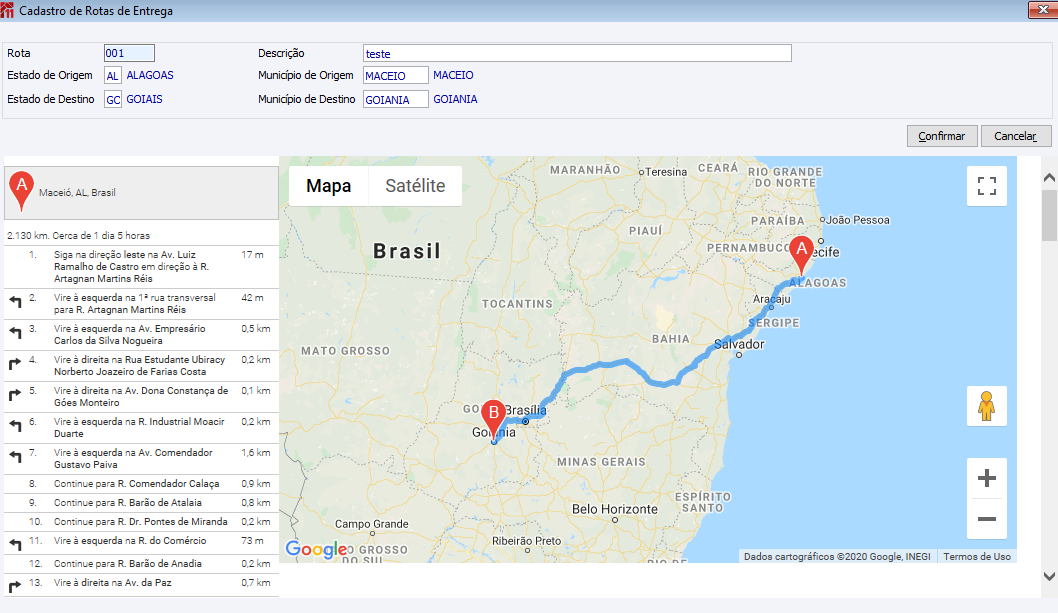Select step 1 Siga na direção leste
Image resolution: width=1058 pixels, height=613 pixels.
coord(142,267)
